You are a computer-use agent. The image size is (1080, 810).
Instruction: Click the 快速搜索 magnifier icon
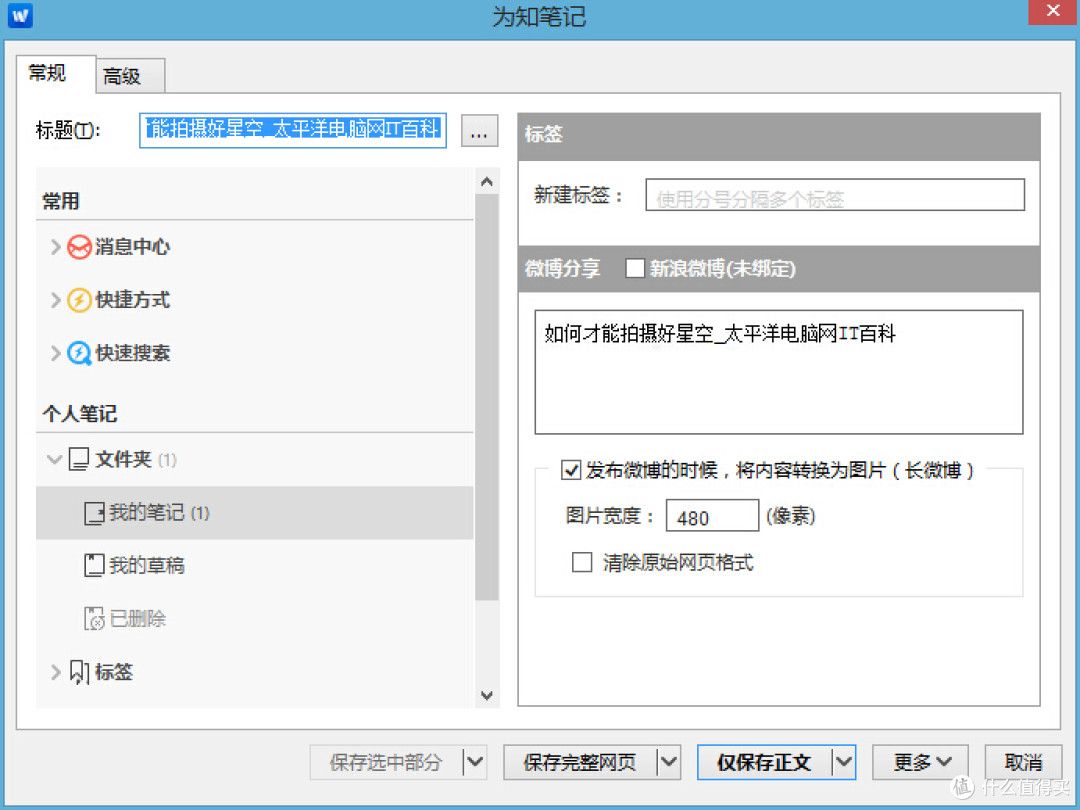79,353
